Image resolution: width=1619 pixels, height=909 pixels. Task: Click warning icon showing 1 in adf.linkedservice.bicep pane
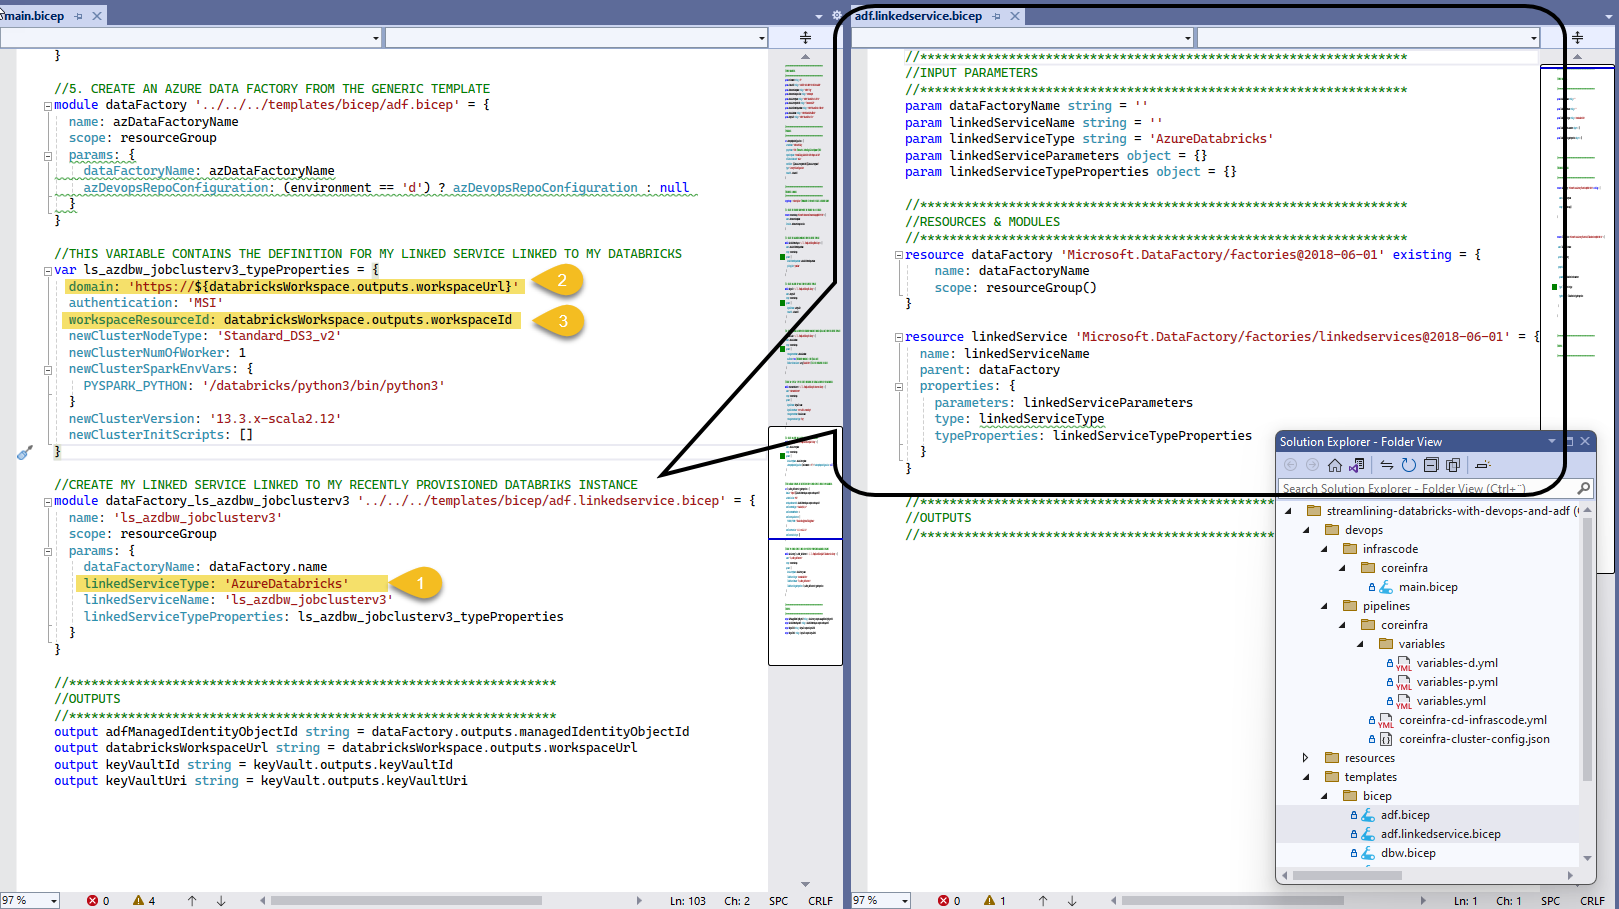[x=989, y=901]
